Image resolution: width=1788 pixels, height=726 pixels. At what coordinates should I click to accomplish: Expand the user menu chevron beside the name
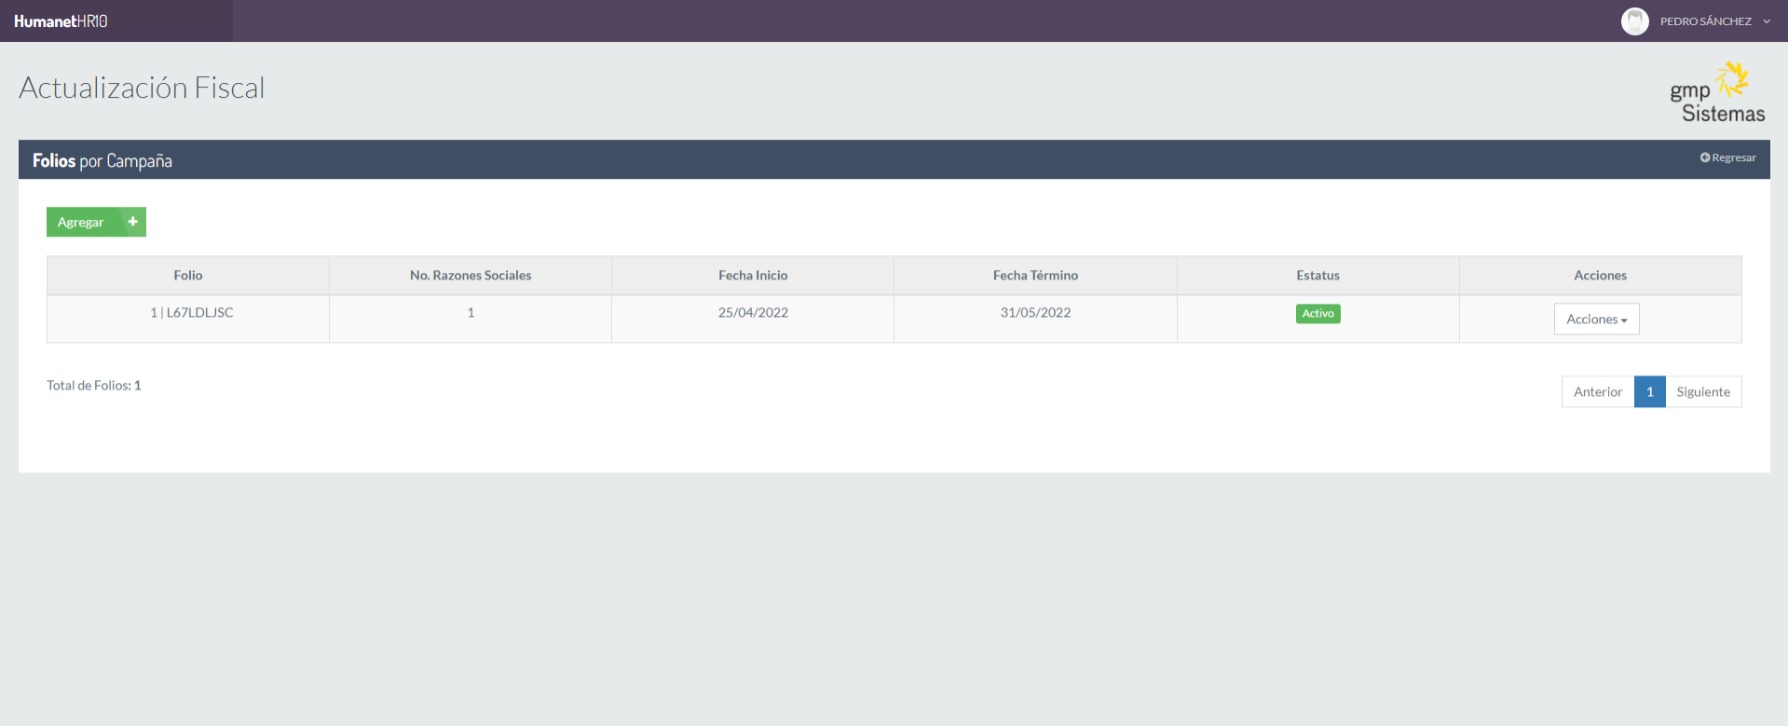point(1767,22)
